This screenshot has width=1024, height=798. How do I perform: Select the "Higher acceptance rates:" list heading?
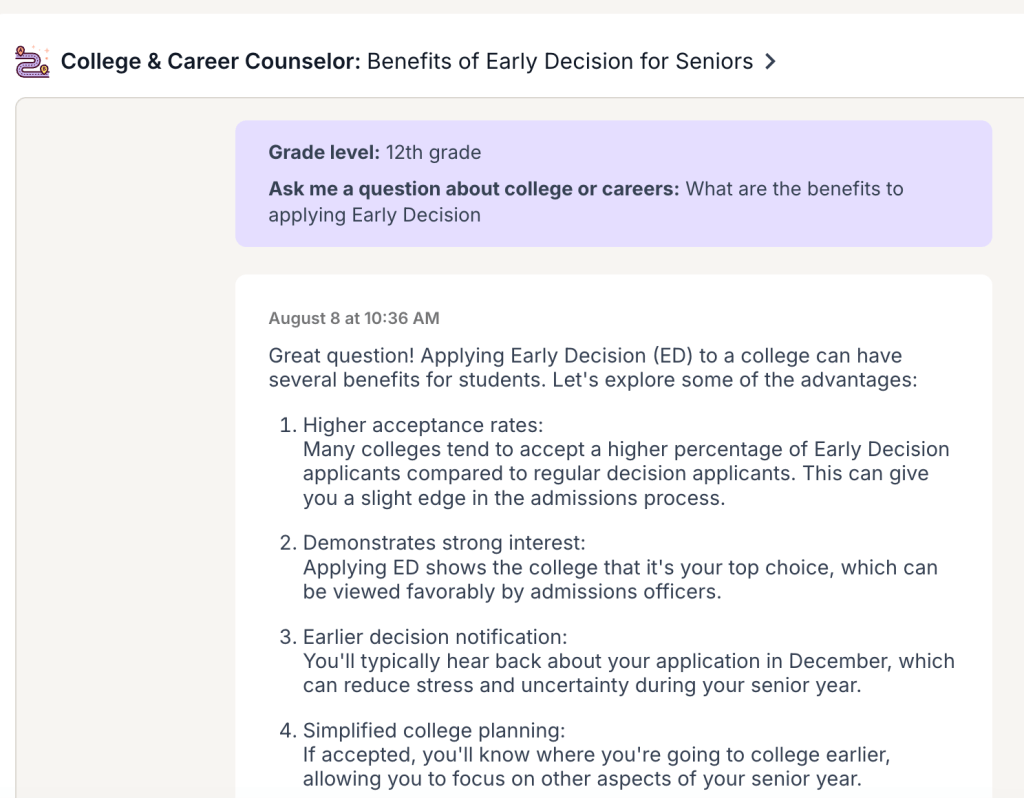click(422, 425)
